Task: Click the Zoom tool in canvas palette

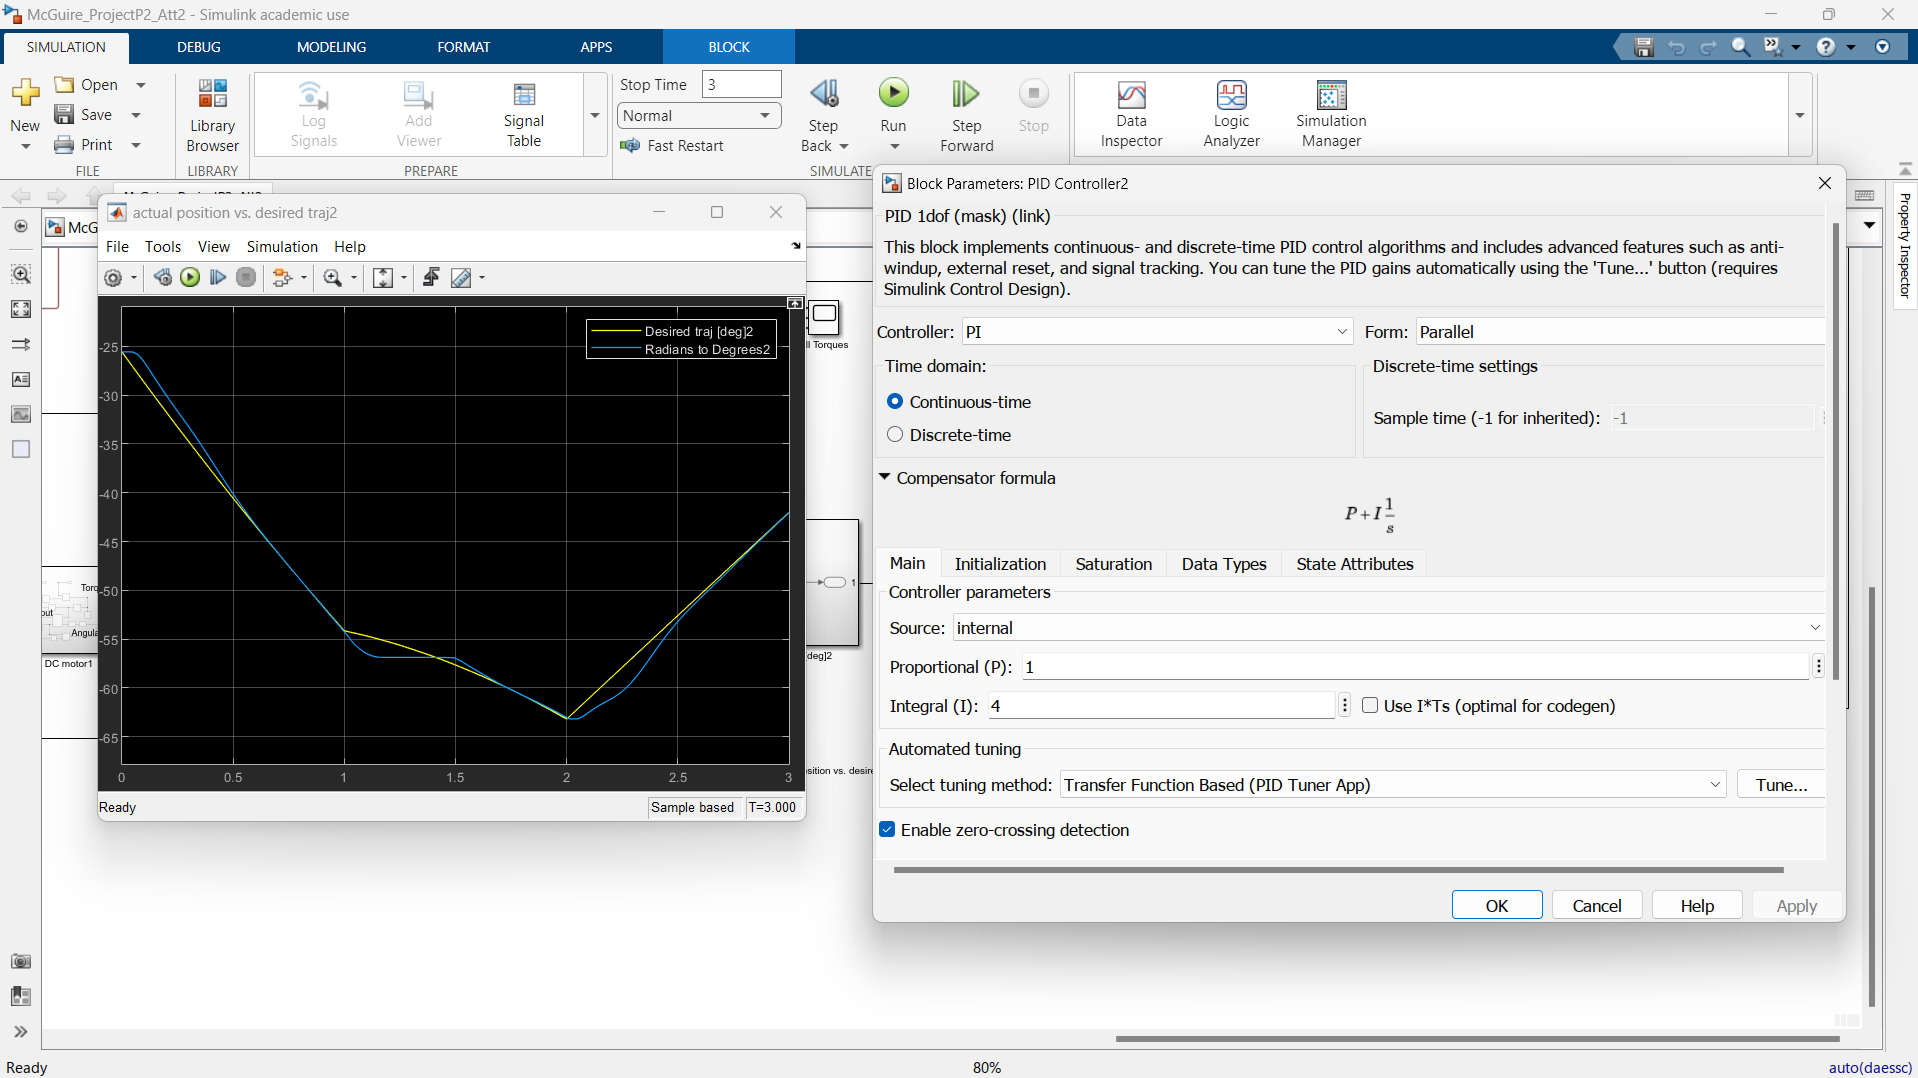Action: pos(20,274)
